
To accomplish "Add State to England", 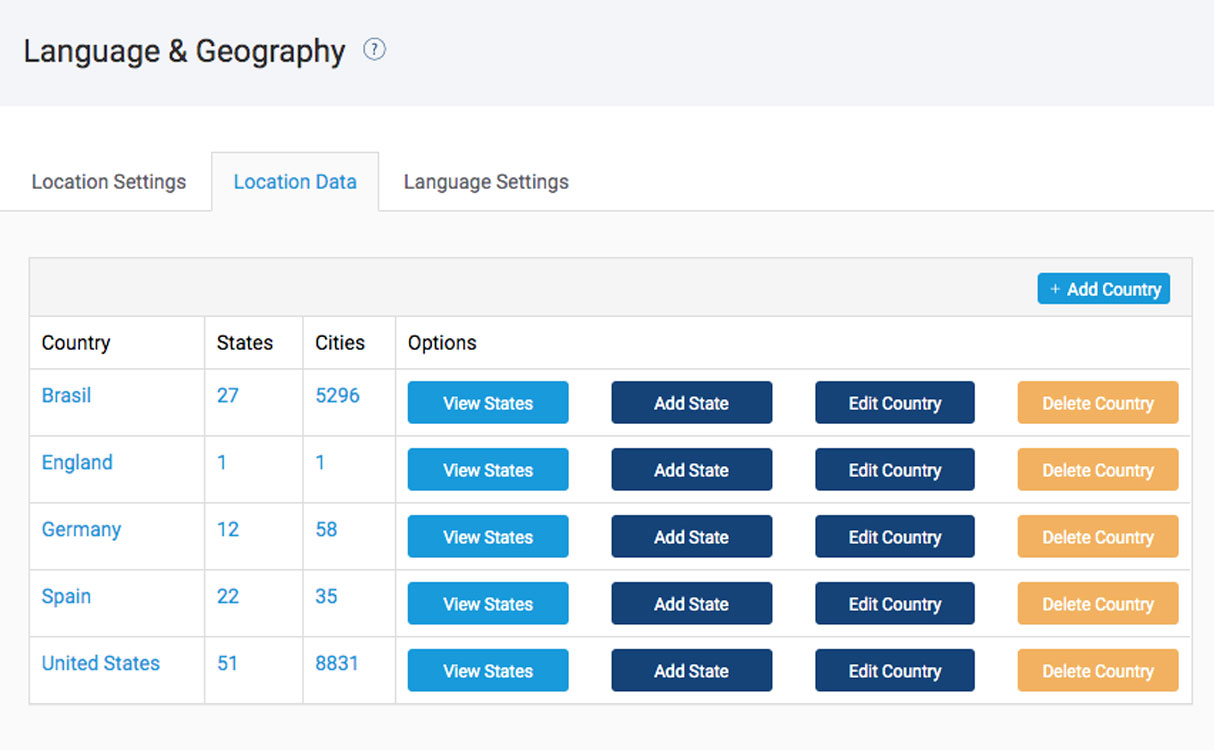I will (x=691, y=470).
